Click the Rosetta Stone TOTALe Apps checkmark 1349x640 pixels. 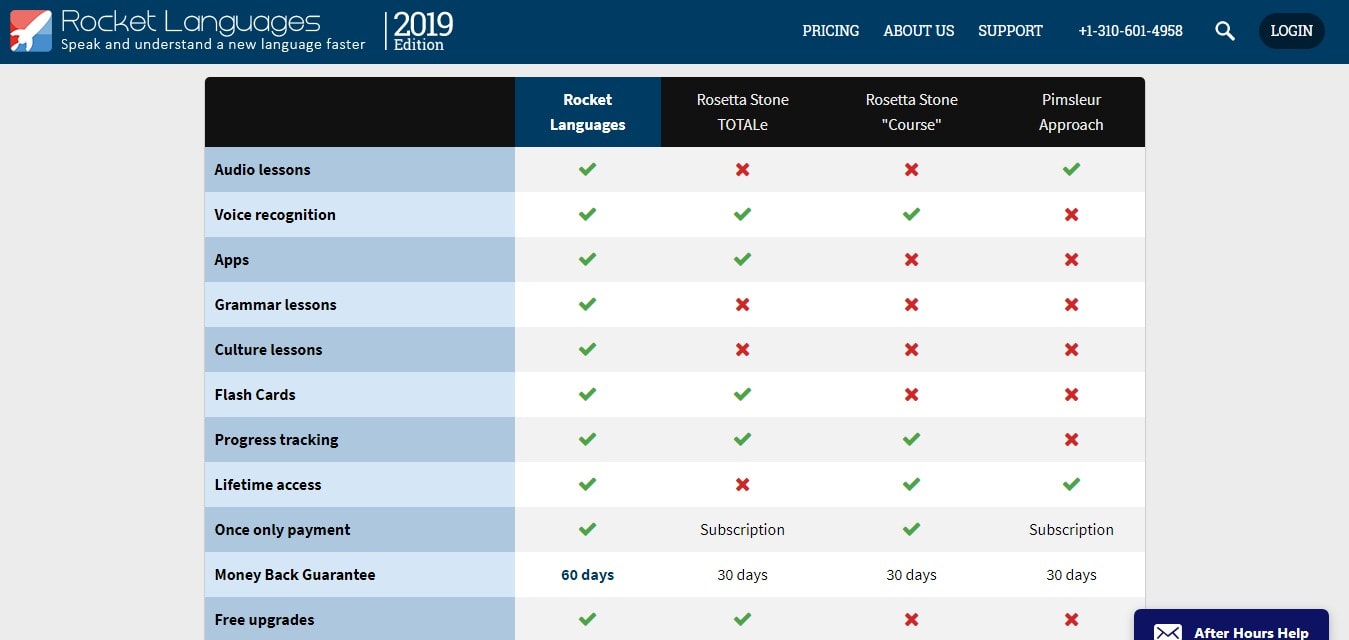742,260
